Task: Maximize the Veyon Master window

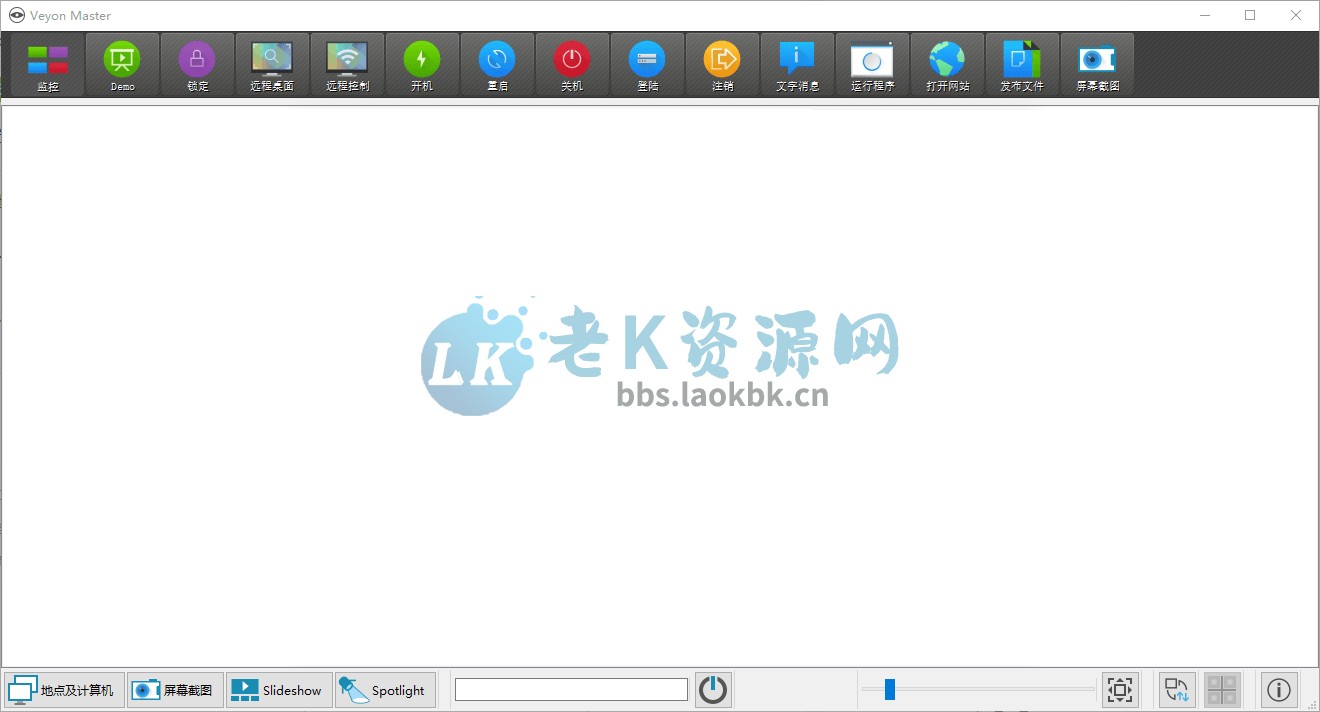Action: point(1250,15)
